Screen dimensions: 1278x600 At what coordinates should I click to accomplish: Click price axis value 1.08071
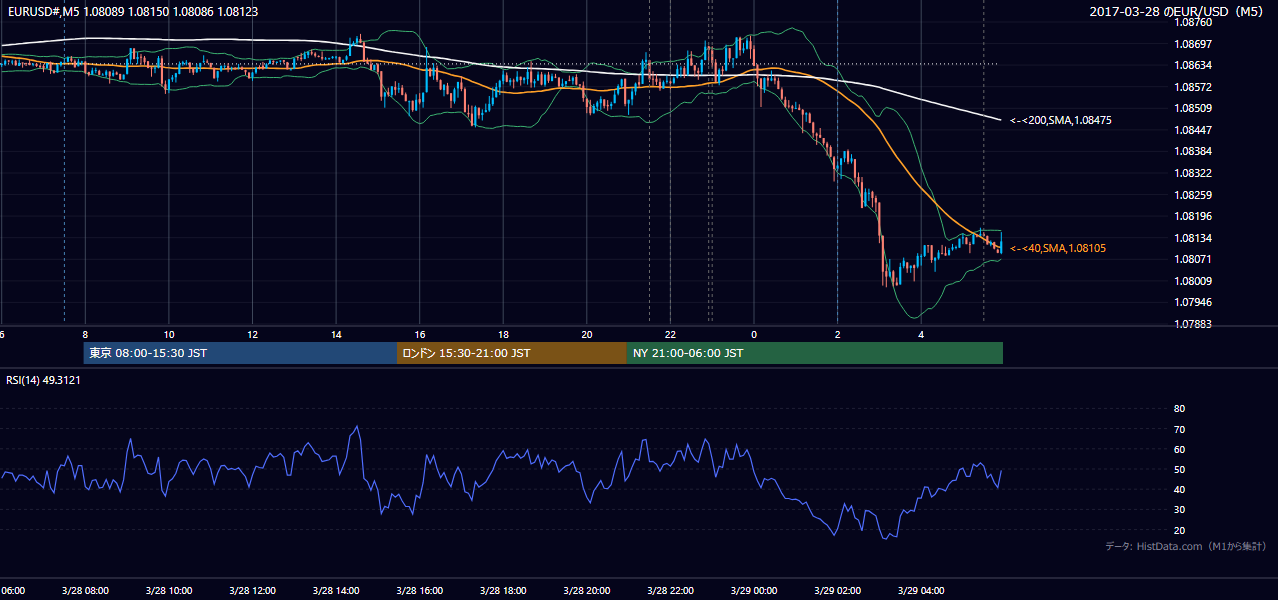(x=1192, y=259)
